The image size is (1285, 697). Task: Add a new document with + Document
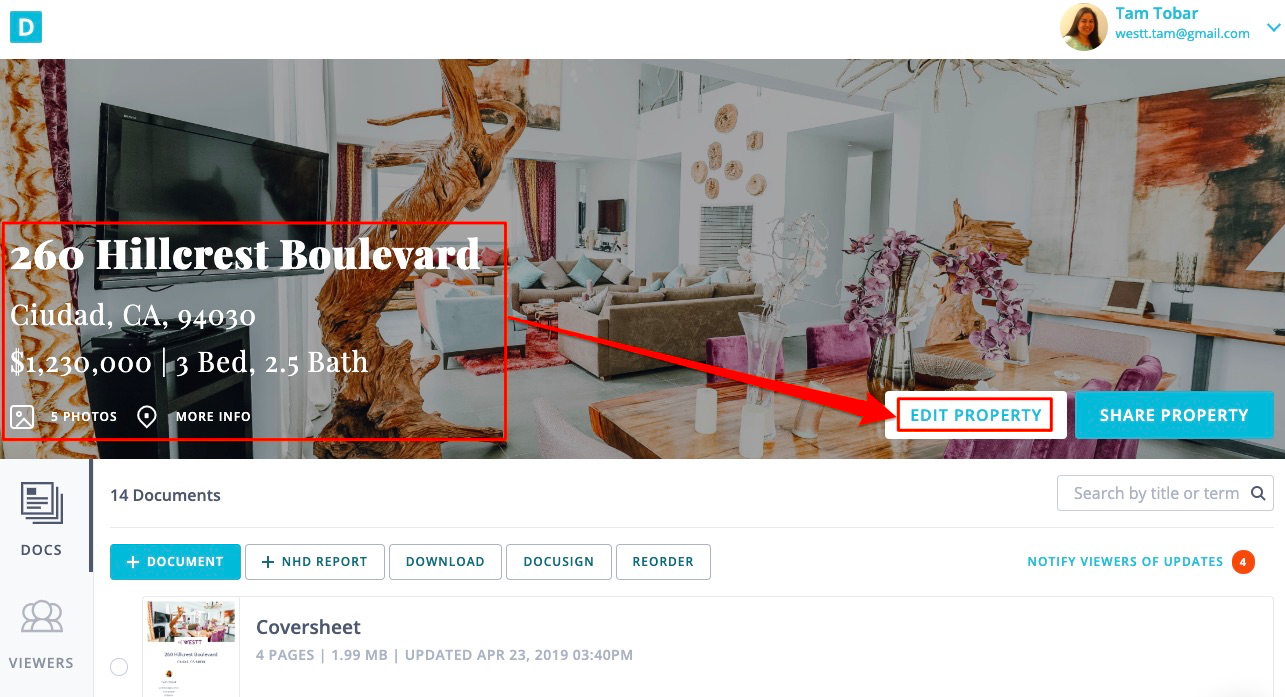tap(175, 562)
